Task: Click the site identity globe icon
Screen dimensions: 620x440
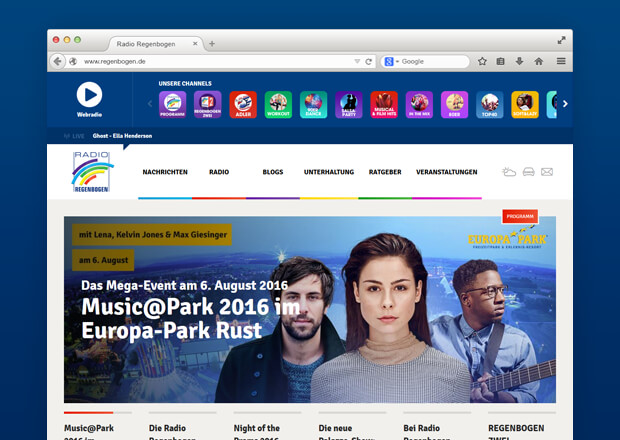Action: 73,61
